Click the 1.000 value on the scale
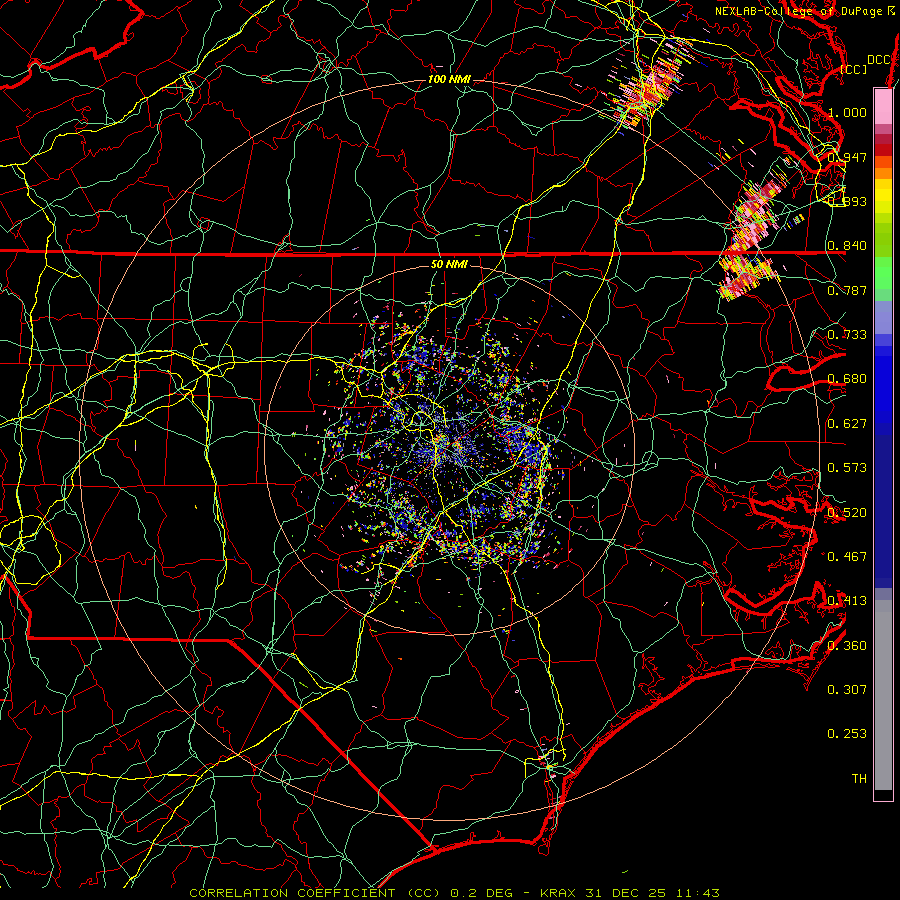Screen dimensions: 900x900 (x=847, y=112)
